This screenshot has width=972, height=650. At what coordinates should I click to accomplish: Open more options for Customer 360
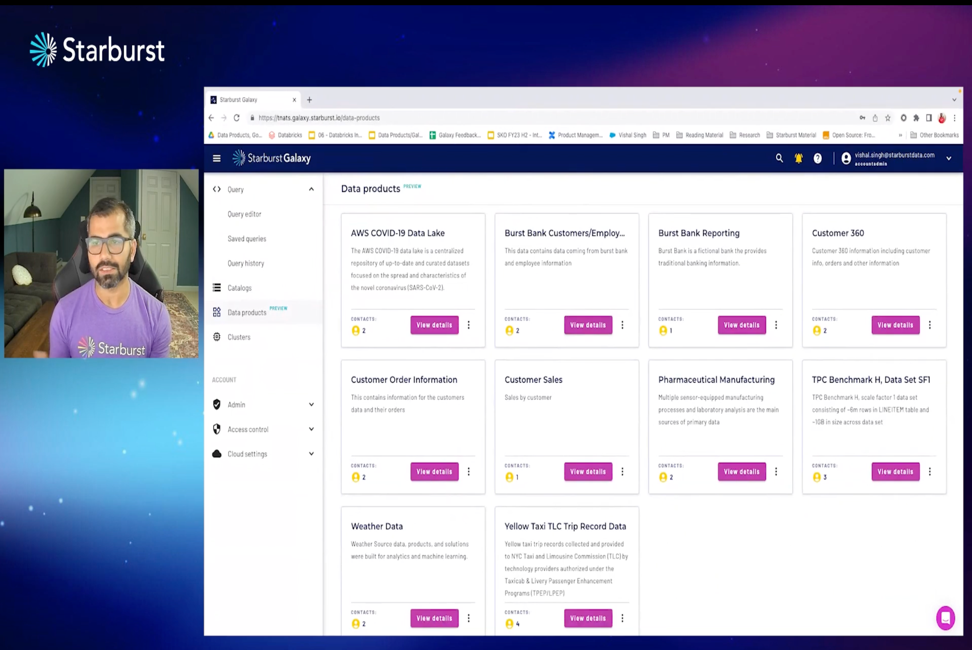tap(930, 325)
